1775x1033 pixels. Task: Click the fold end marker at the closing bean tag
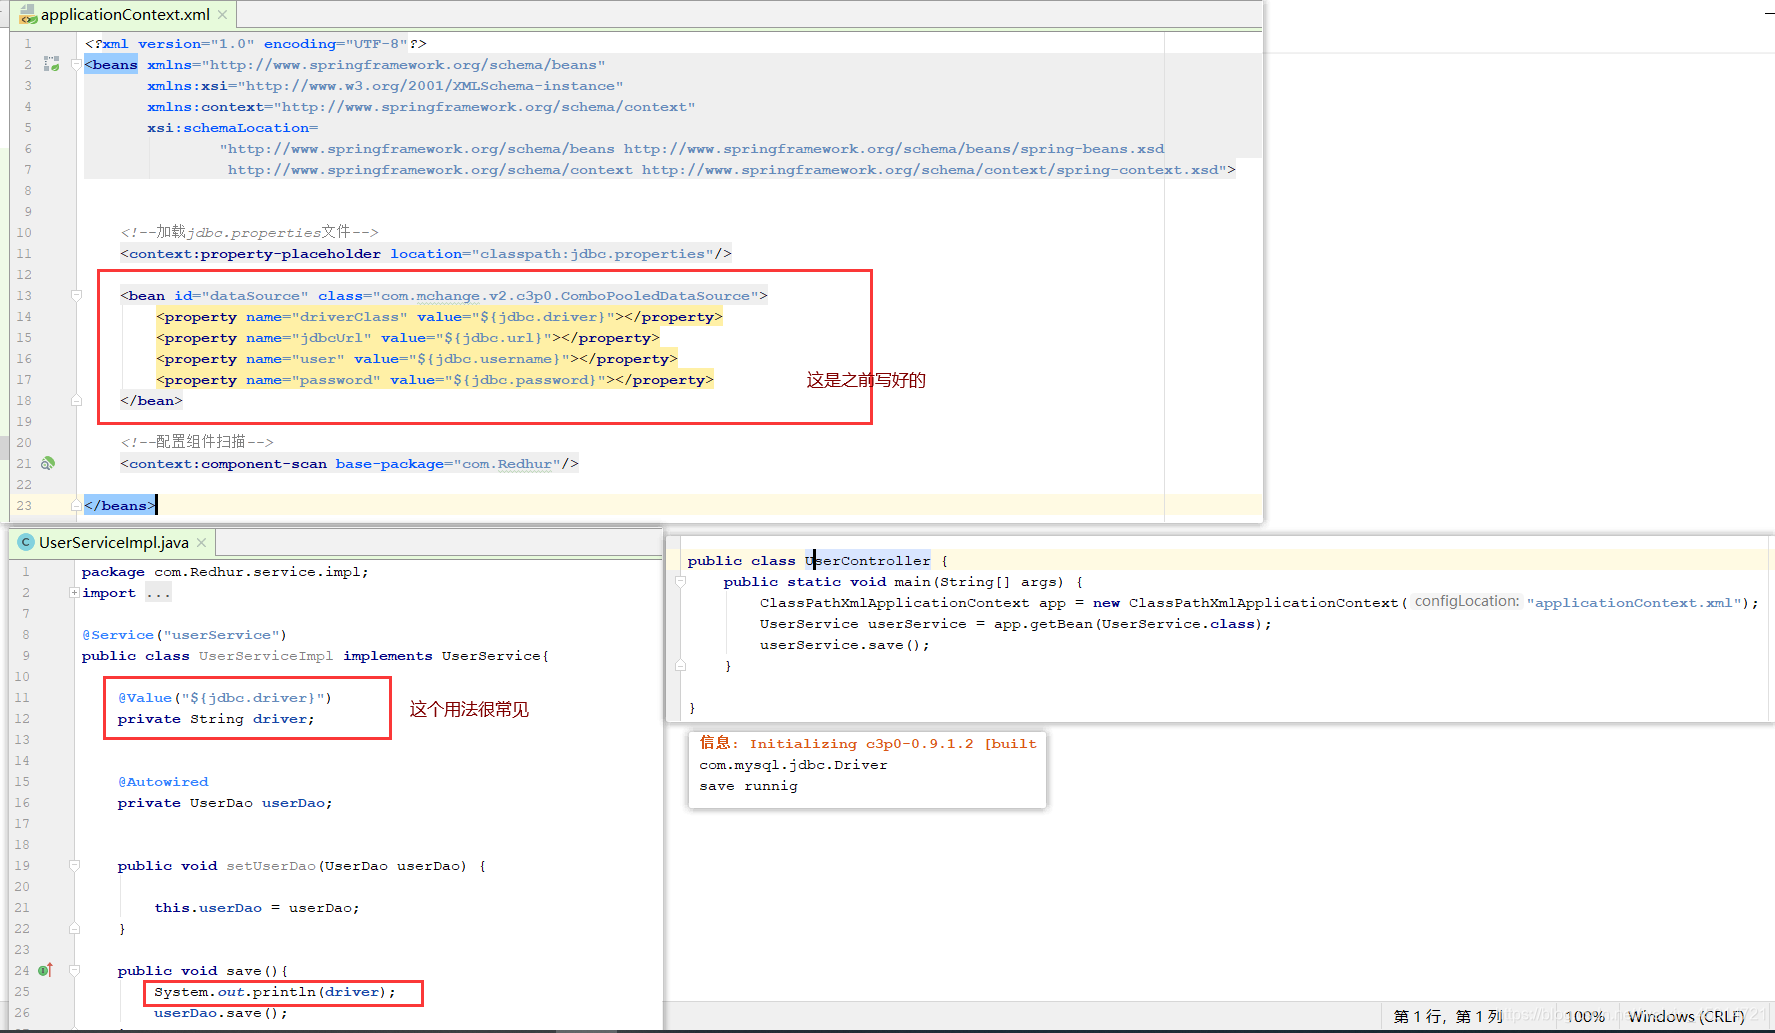(x=76, y=400)
